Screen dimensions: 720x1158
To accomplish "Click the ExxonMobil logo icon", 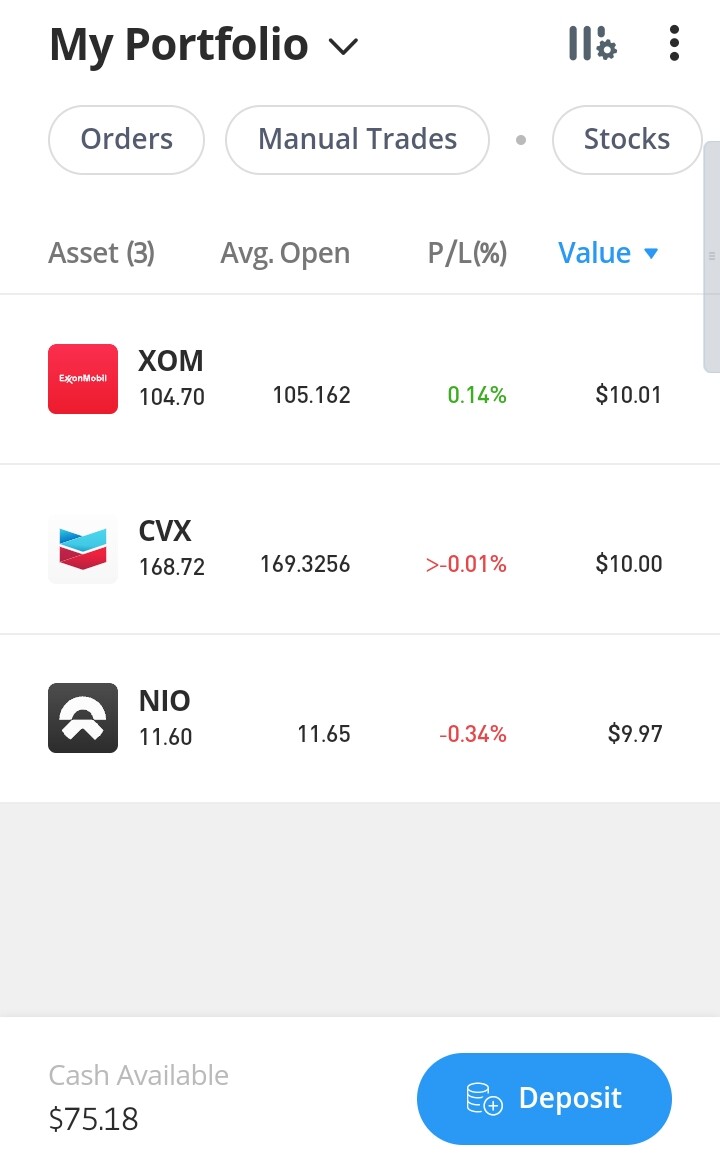I will pos(83,379).
